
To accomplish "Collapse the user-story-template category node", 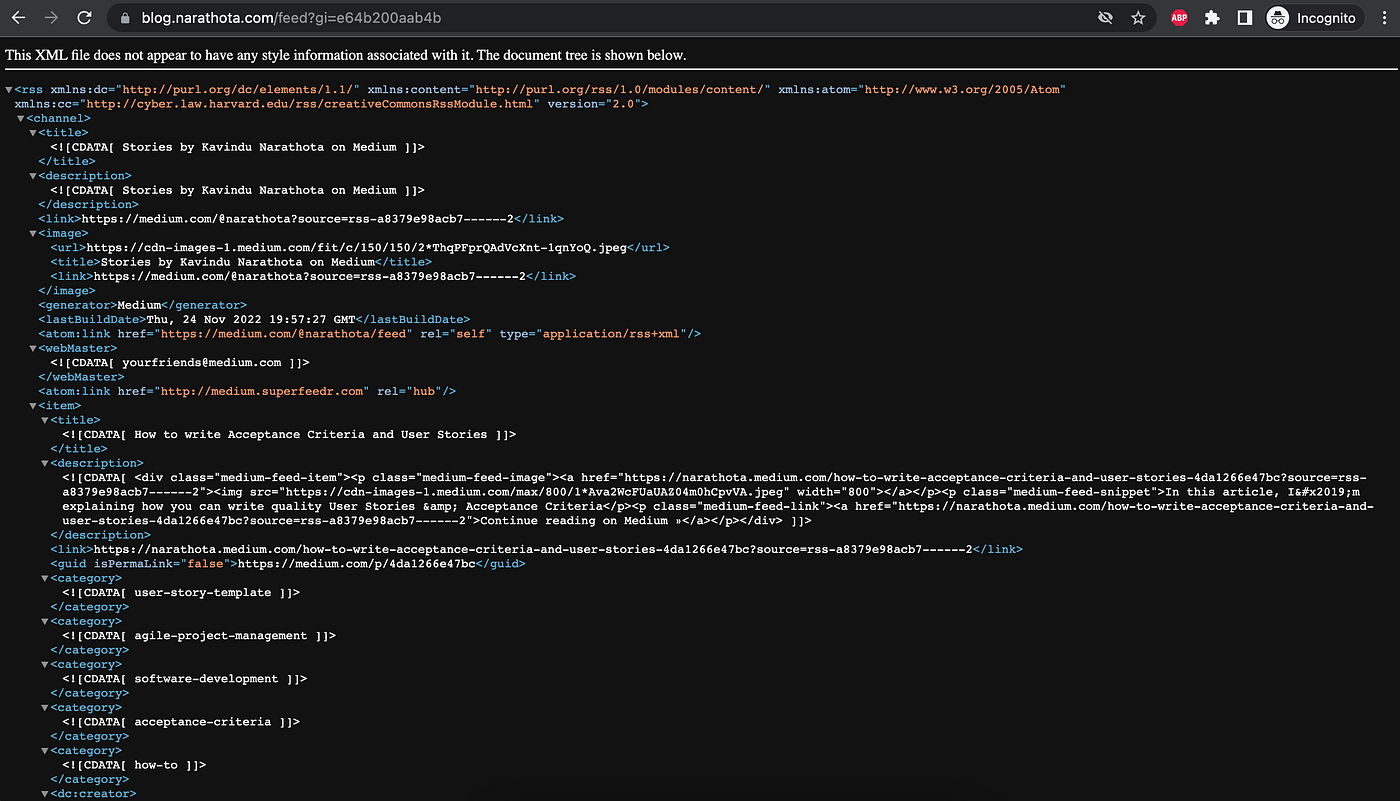I will (45, 579).
